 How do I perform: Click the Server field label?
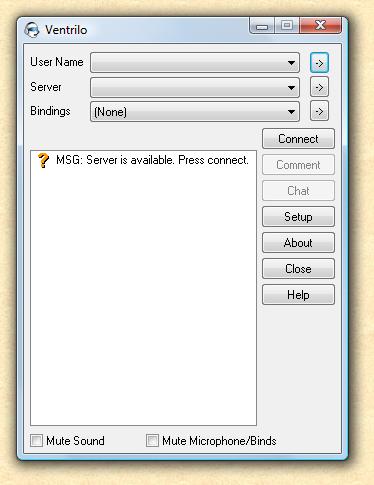coord(46,87)
